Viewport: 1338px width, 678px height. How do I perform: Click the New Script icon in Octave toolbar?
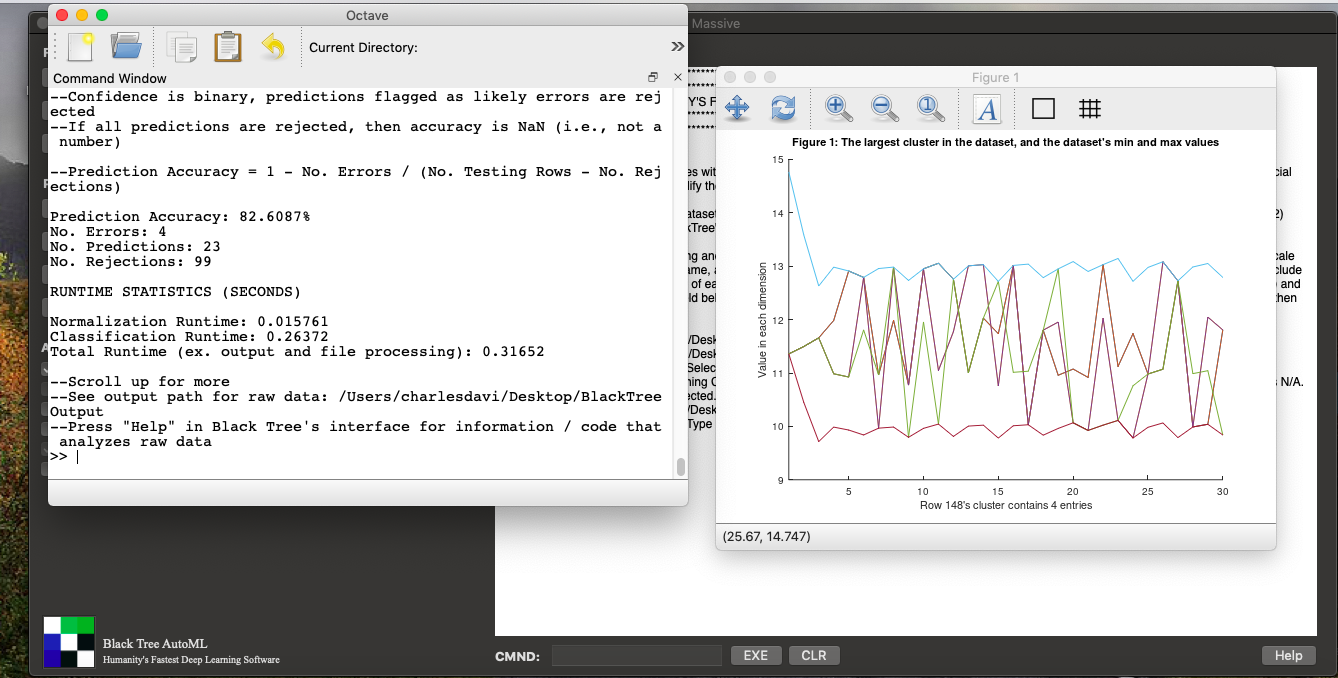tap(80, 46)
